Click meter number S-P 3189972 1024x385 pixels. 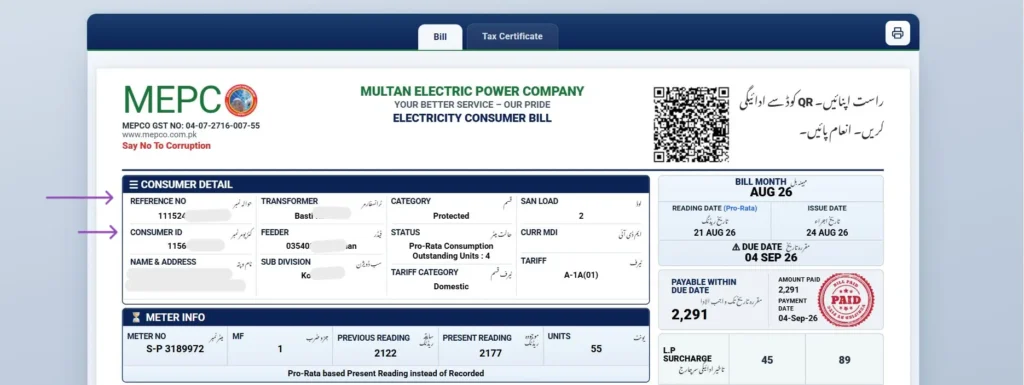click(x=175, y=349)
